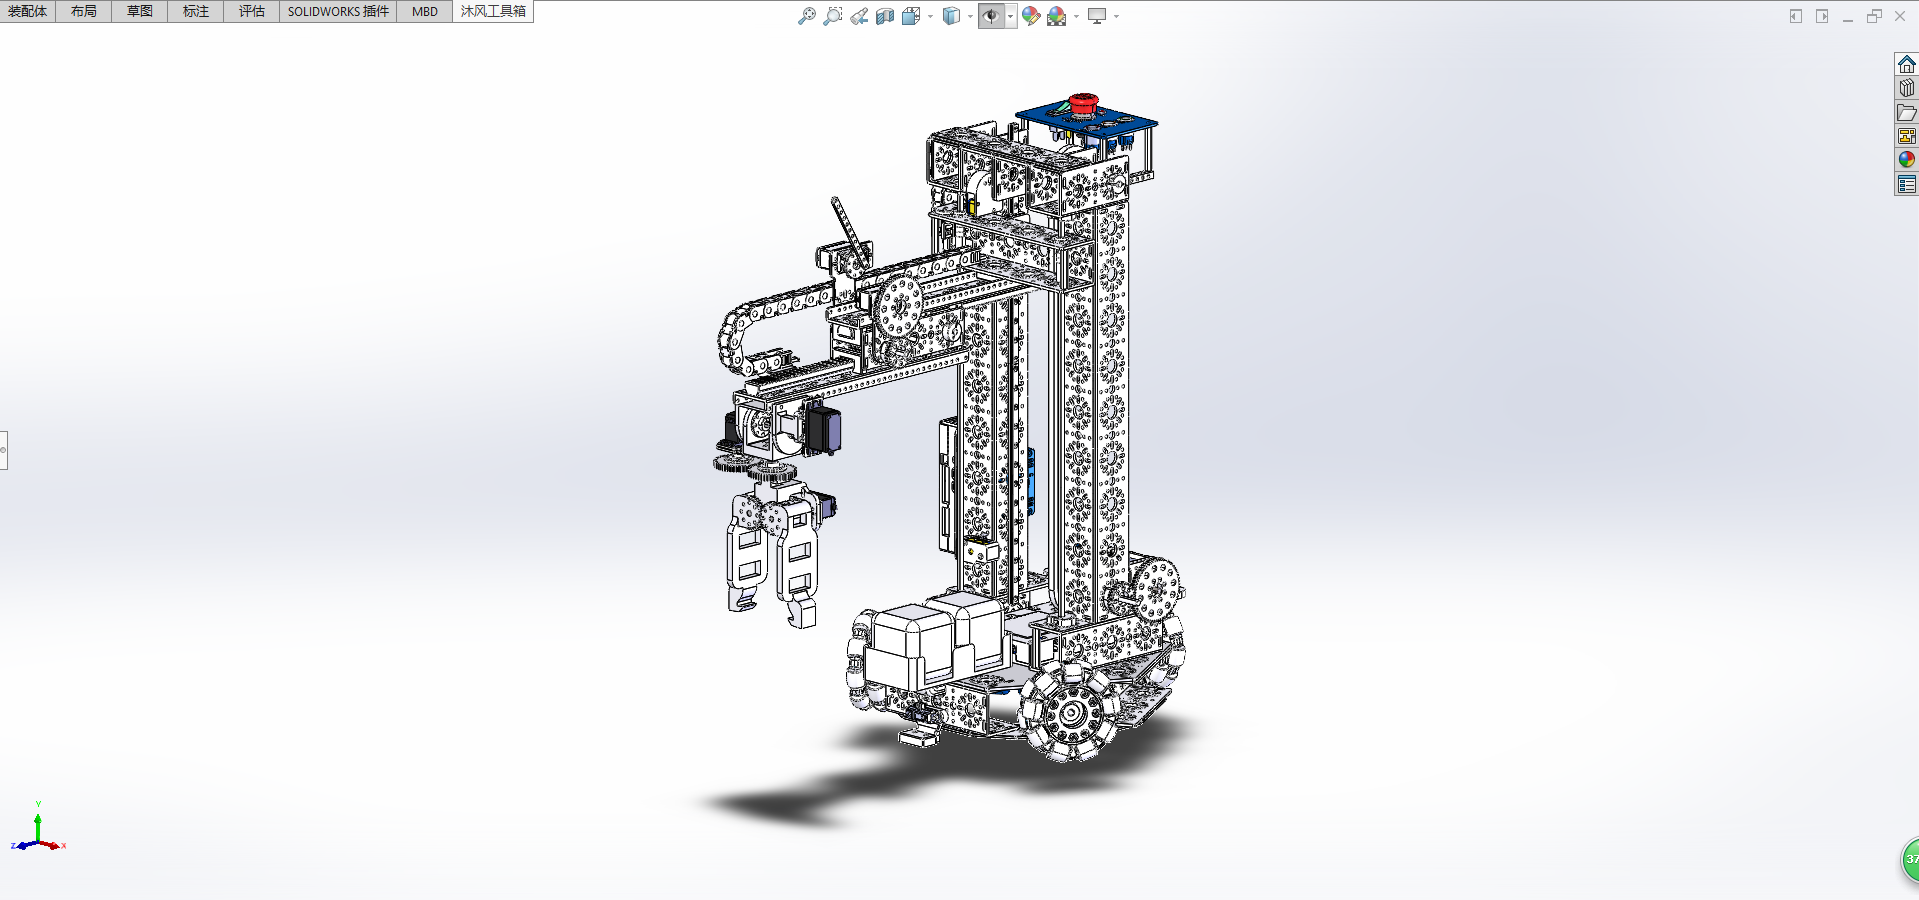Open the View Settings monitor dropdown arrow
This screenshot has width=1919, height=900.
(1116, 16)
